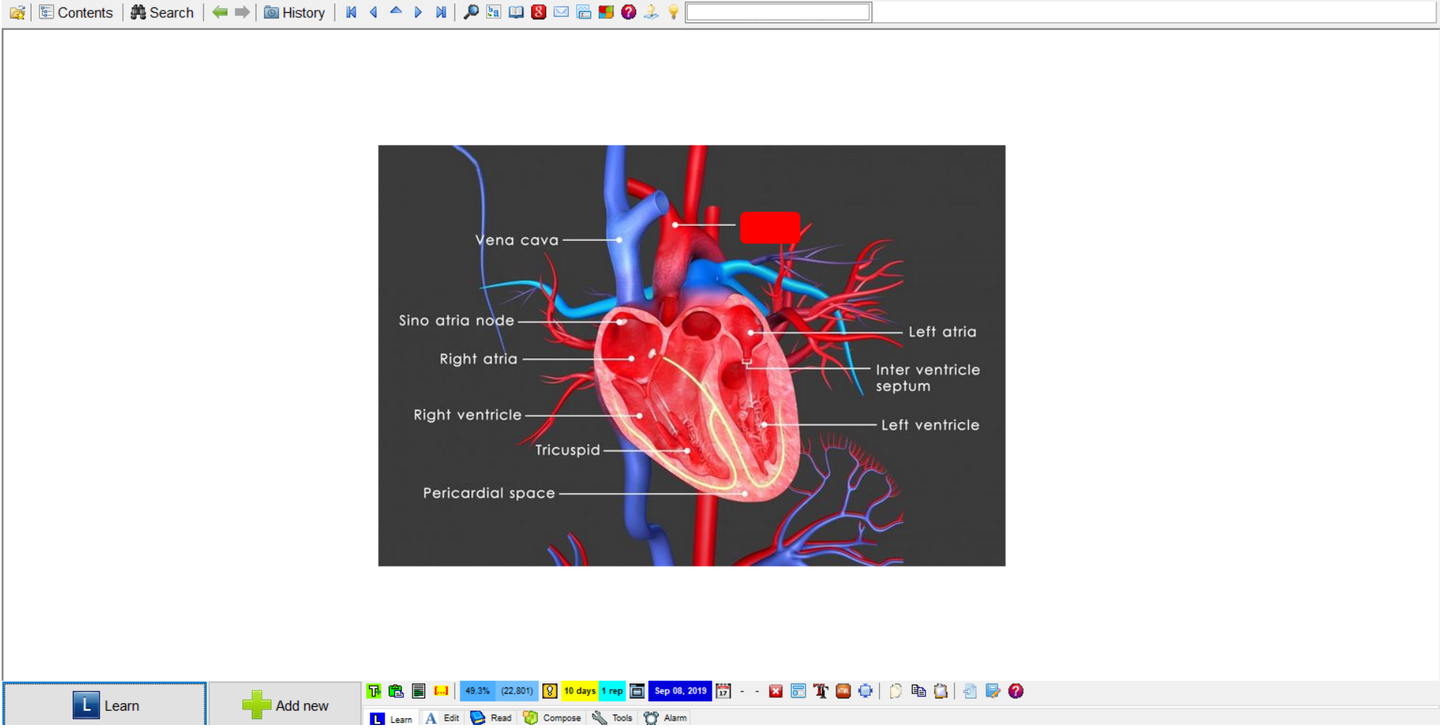Screen dimensions: 1440x728
Task: Click the Learn button
Action: (x=105, y=705)
